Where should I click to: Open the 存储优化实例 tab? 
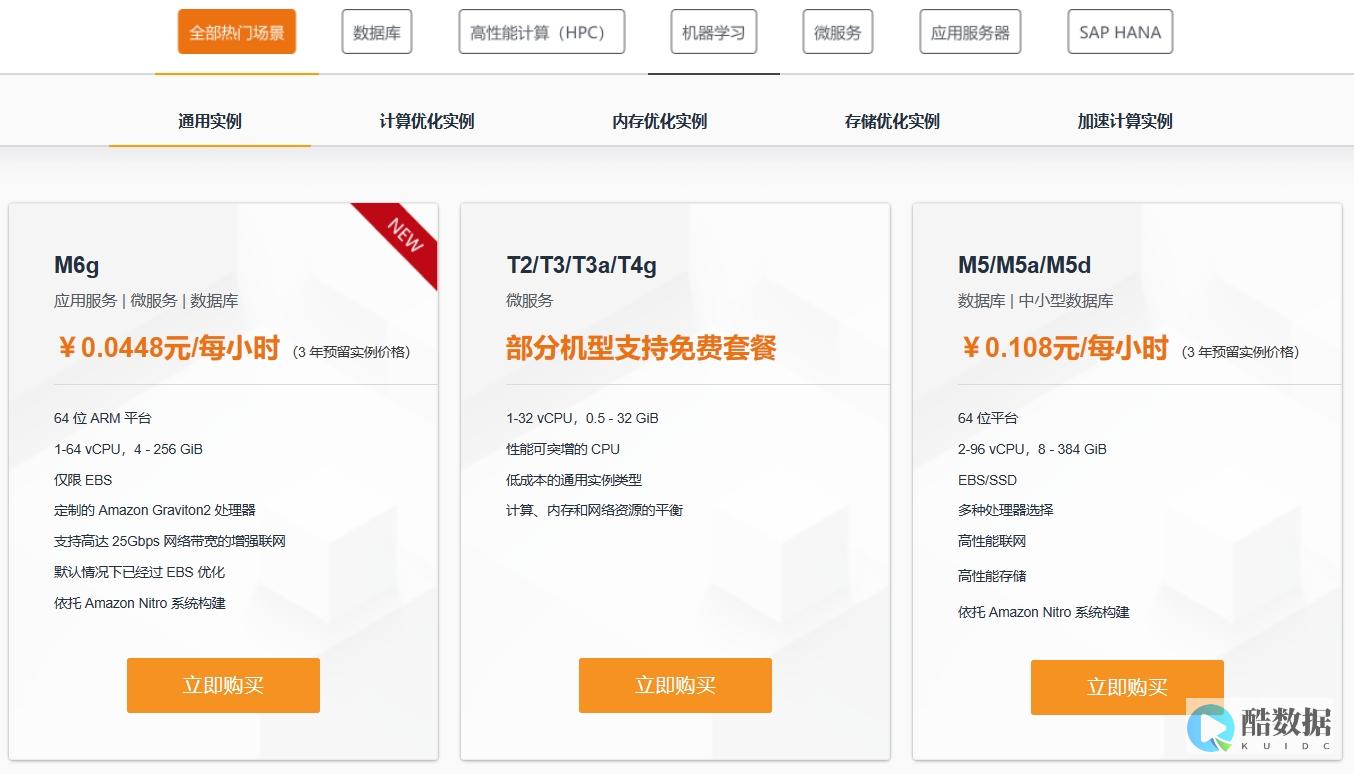click(x=892, y=121)
